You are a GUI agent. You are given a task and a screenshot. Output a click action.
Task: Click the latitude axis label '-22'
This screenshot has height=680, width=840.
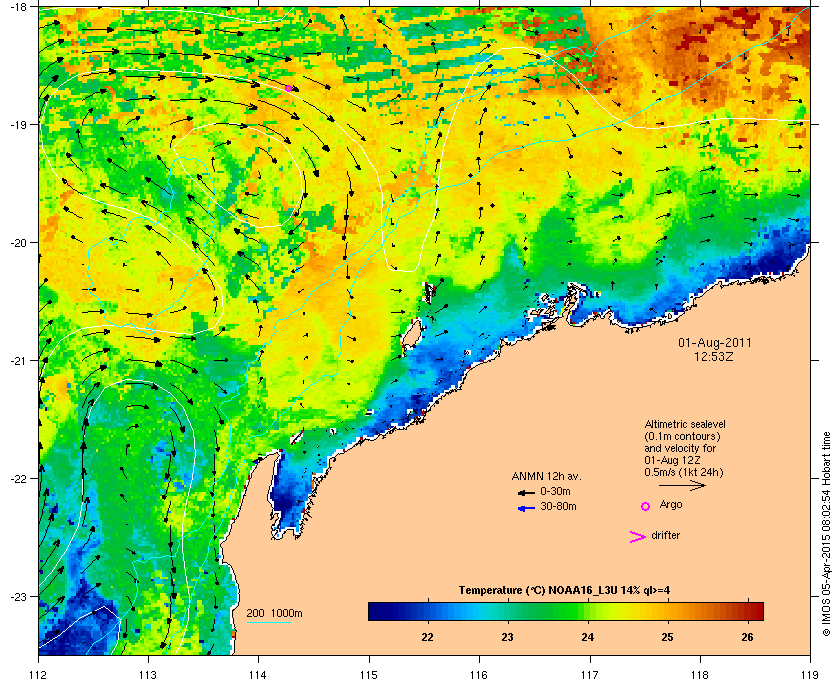18,479
